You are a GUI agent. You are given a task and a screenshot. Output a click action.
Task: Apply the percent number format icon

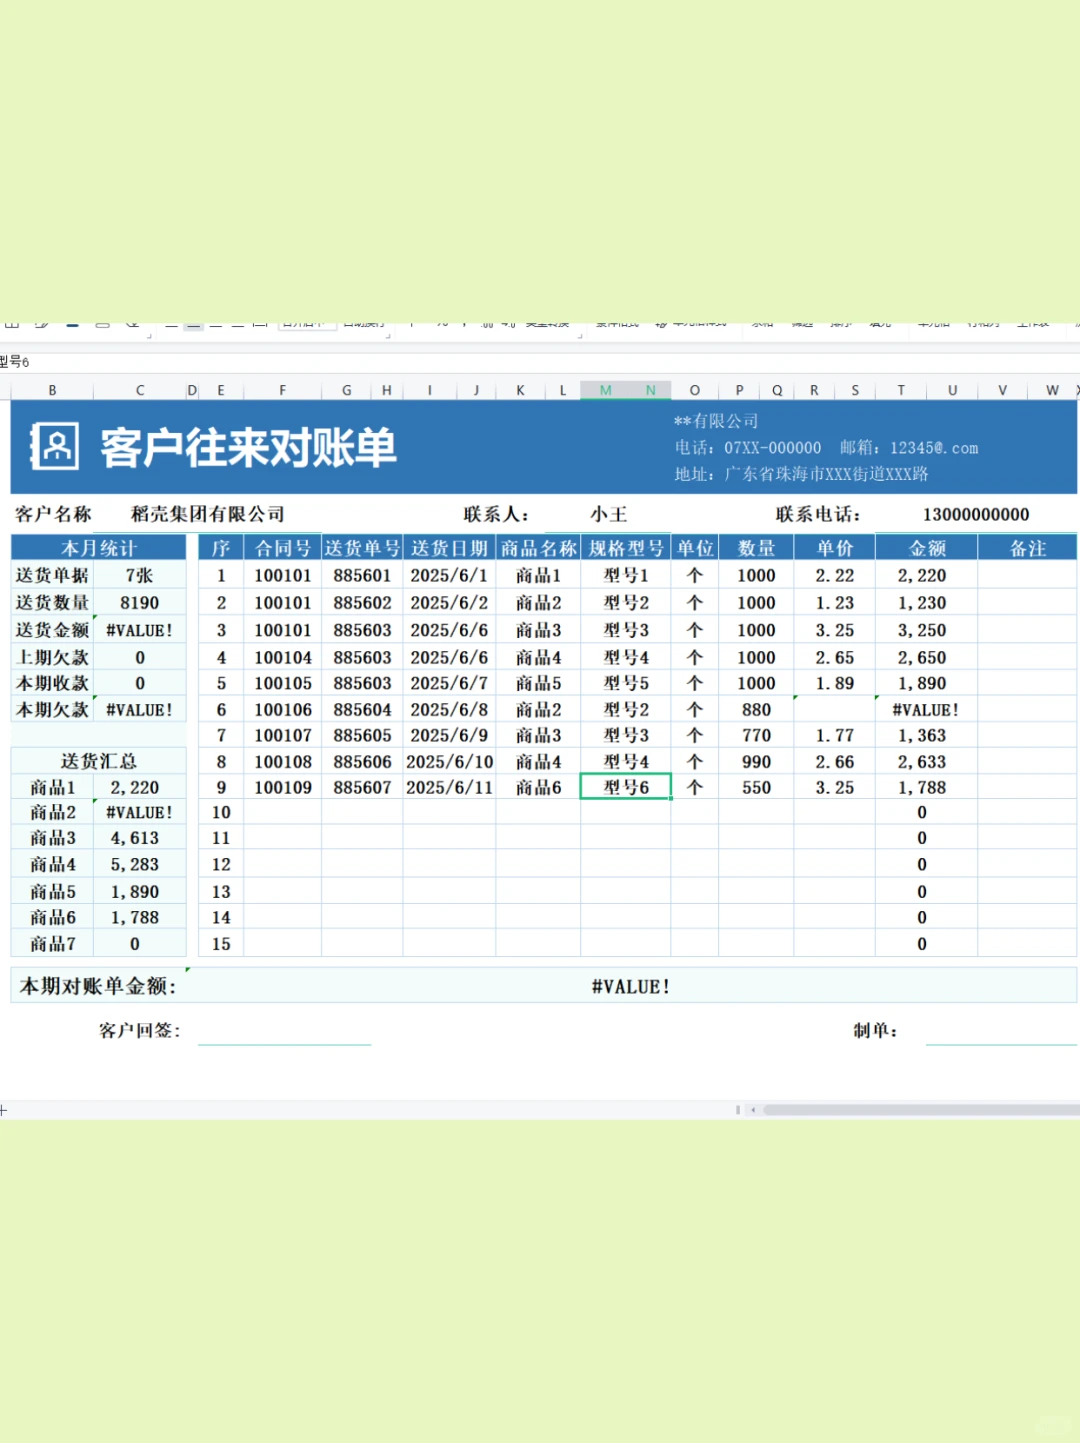pyautogui.click(x=443, y=323)
